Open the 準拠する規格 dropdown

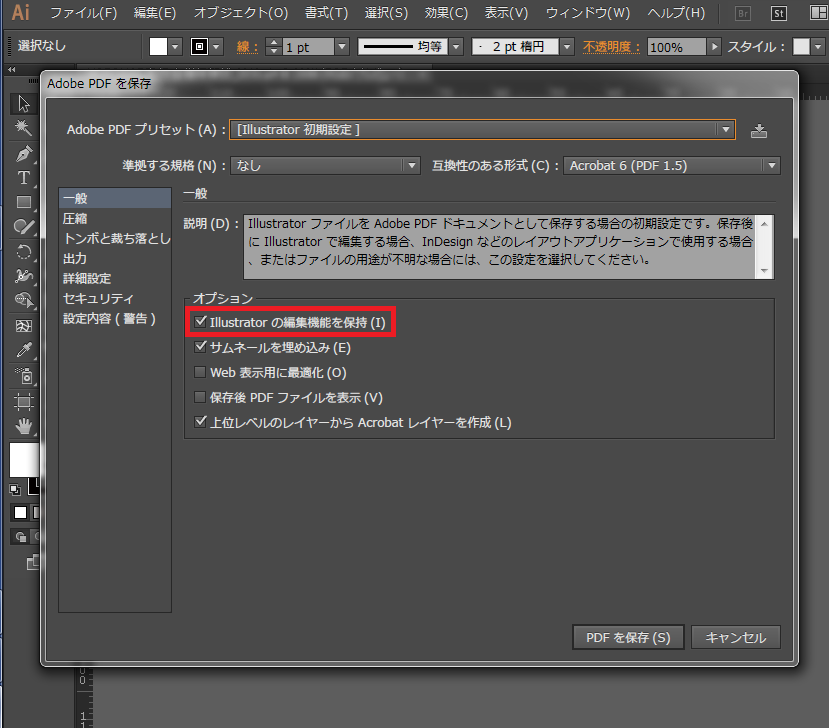coord(325,165)
